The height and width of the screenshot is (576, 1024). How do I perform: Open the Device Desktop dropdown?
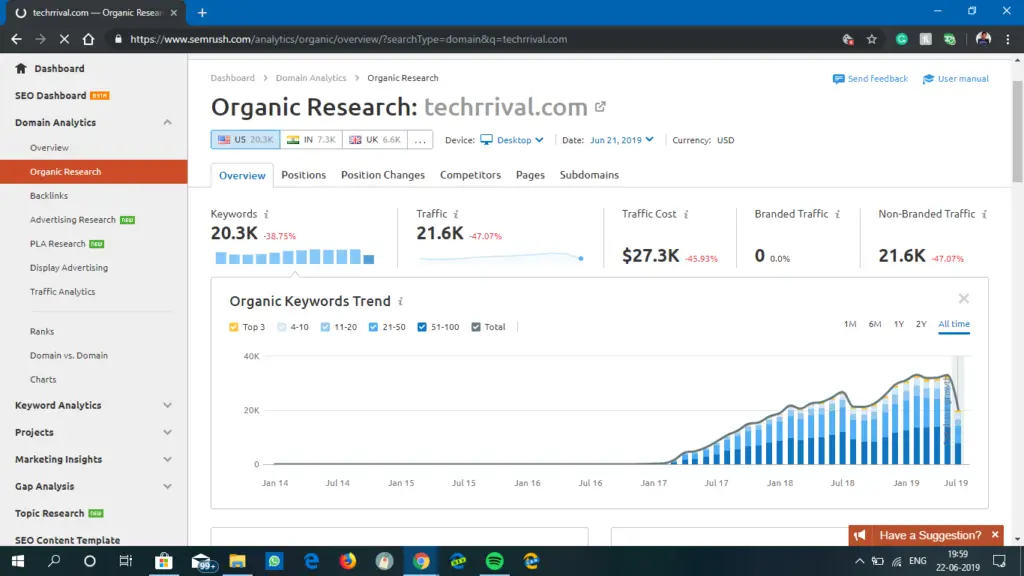512,140
